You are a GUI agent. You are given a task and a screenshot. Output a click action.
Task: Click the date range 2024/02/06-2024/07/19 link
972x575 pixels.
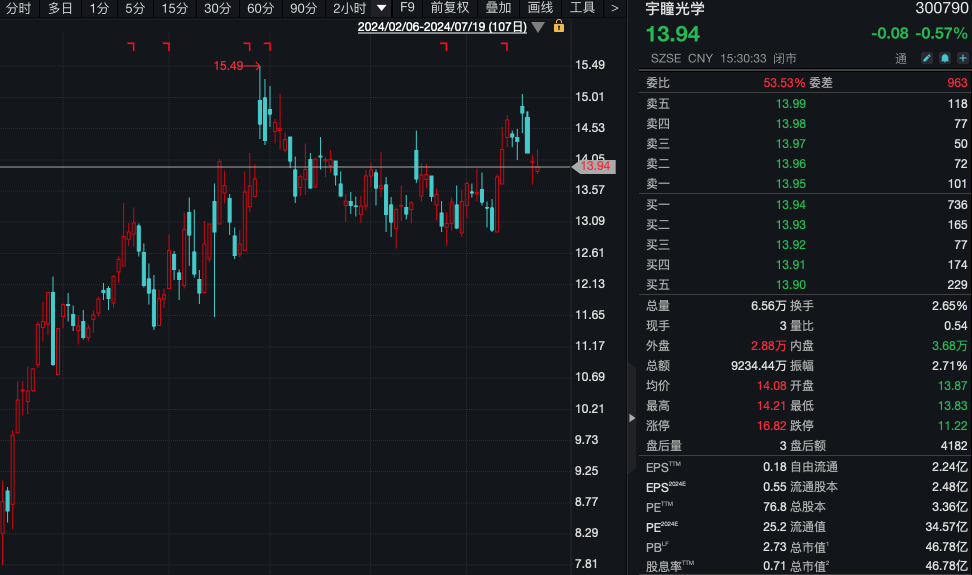[x=442, y=27]
